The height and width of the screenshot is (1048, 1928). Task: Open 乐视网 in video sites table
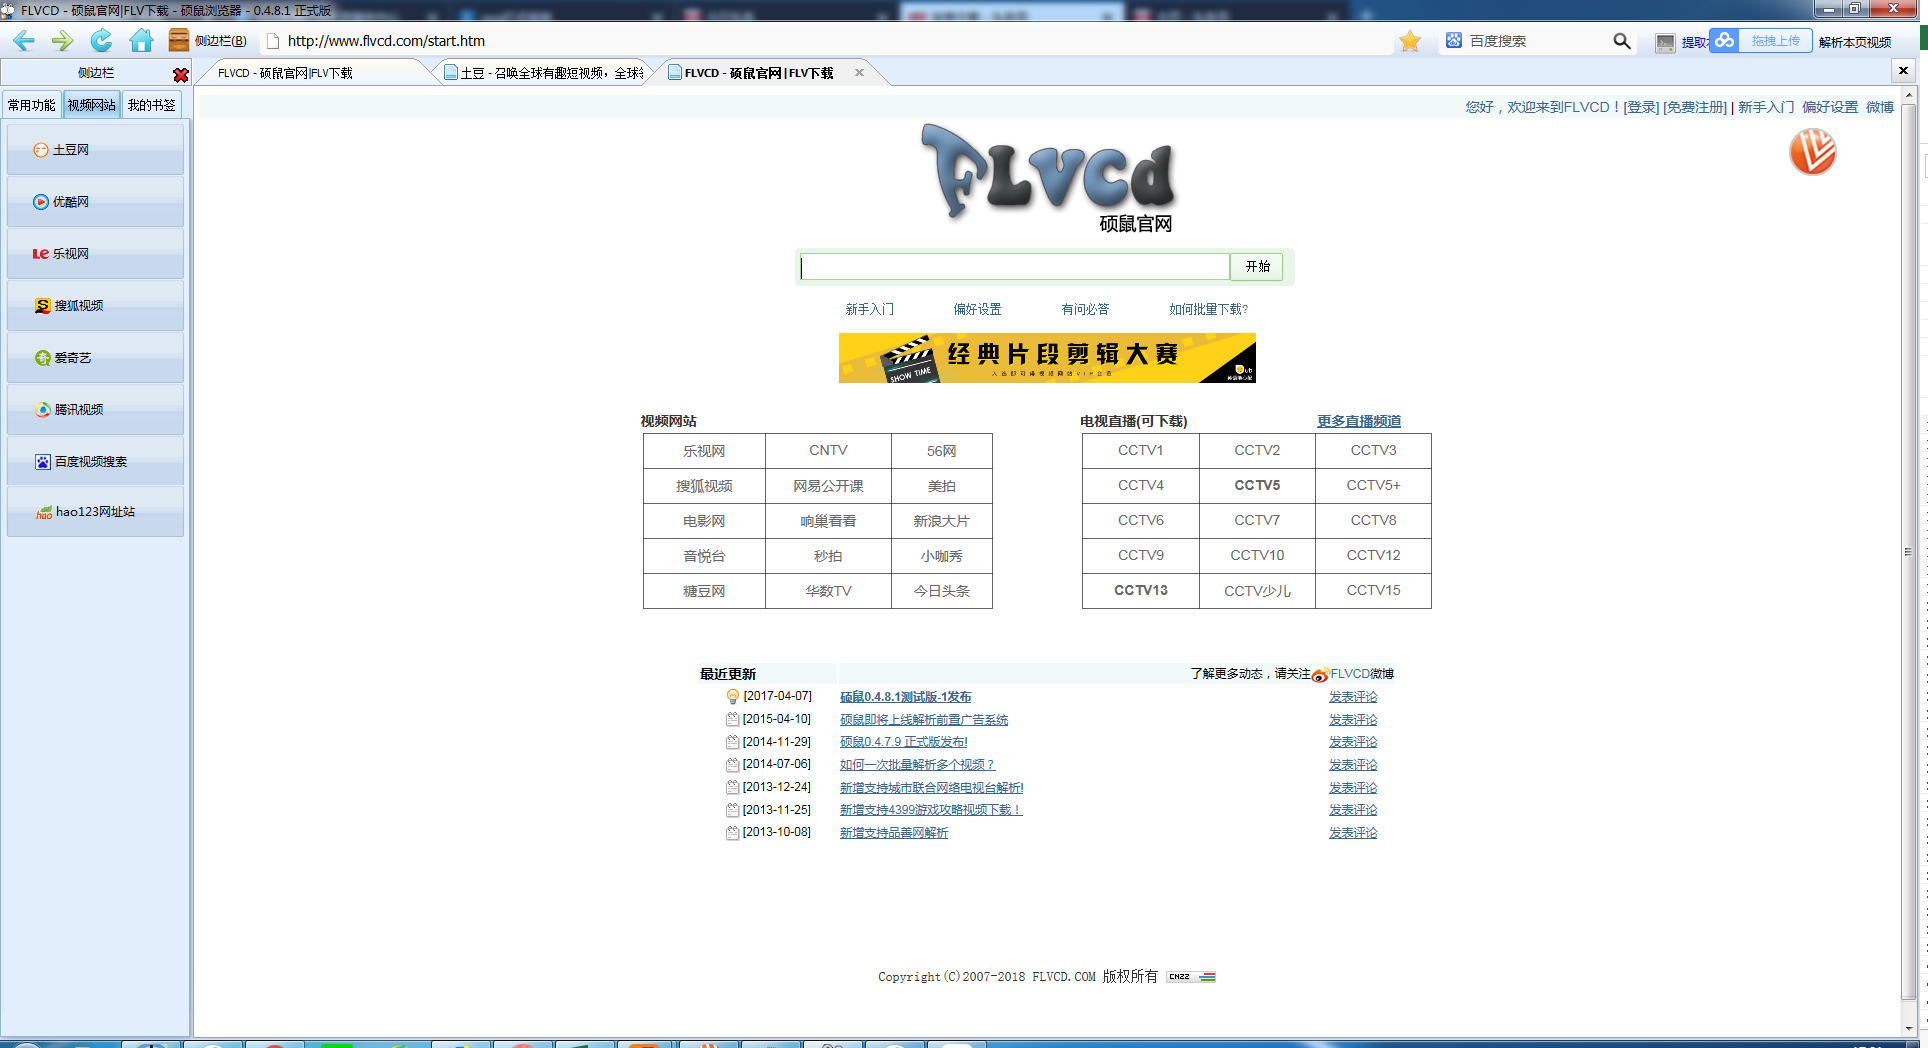[x=704, y=451]
